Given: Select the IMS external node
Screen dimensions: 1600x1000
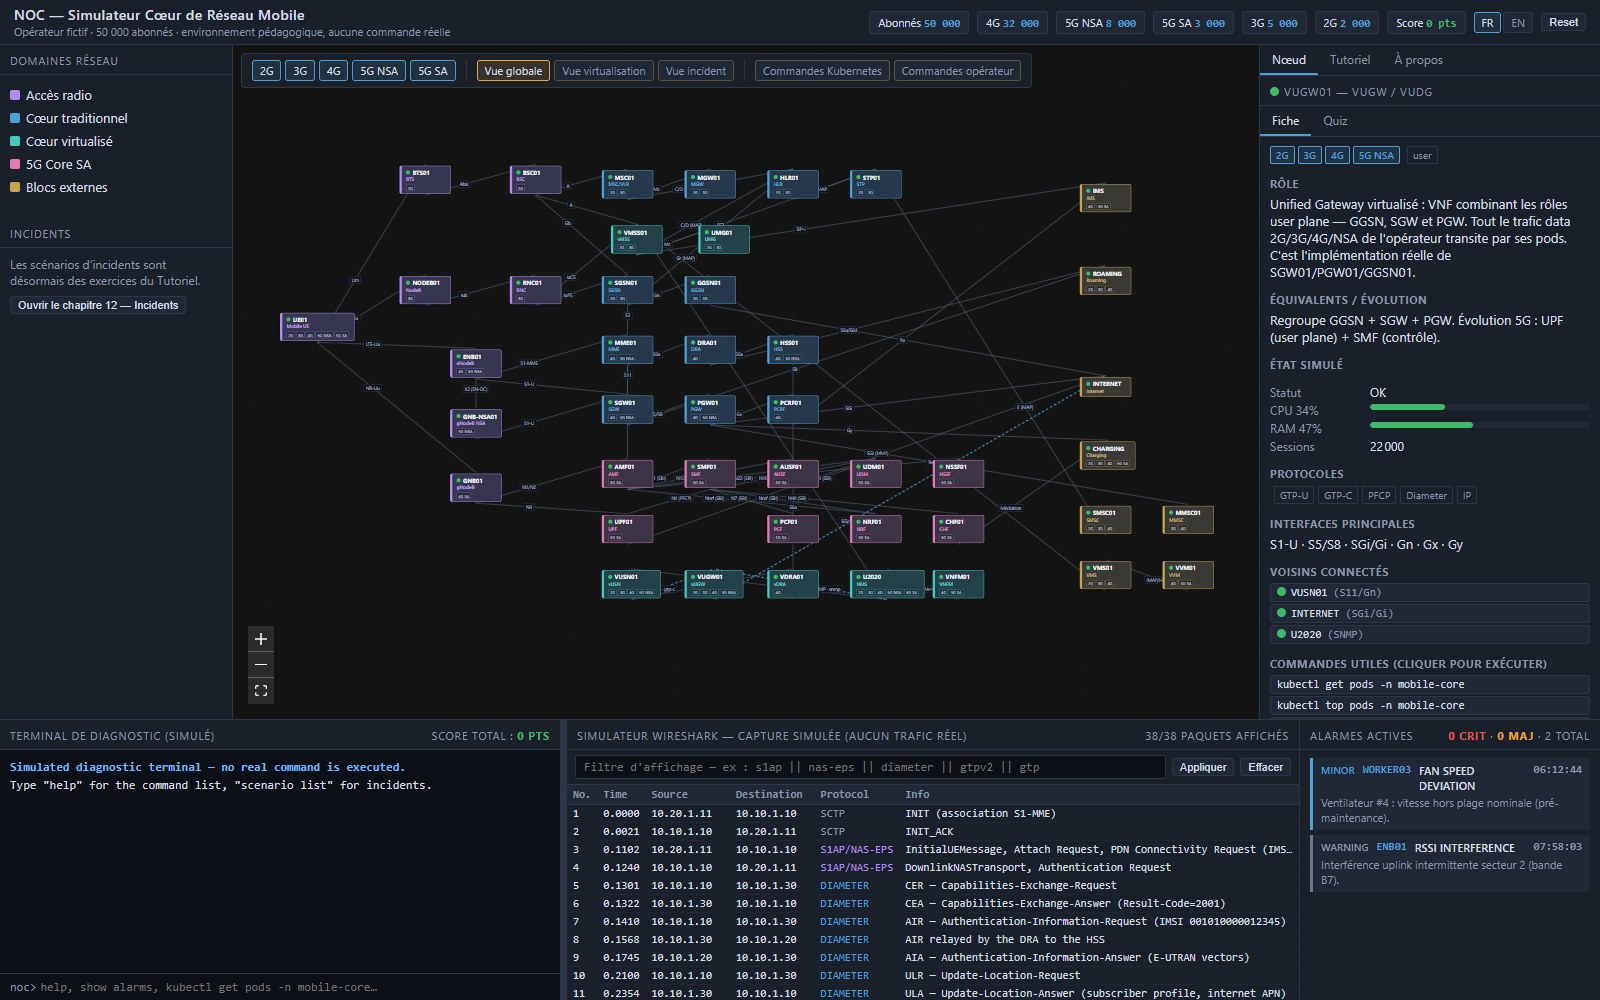Looking at the screenshot, I should click(1106, 198).
